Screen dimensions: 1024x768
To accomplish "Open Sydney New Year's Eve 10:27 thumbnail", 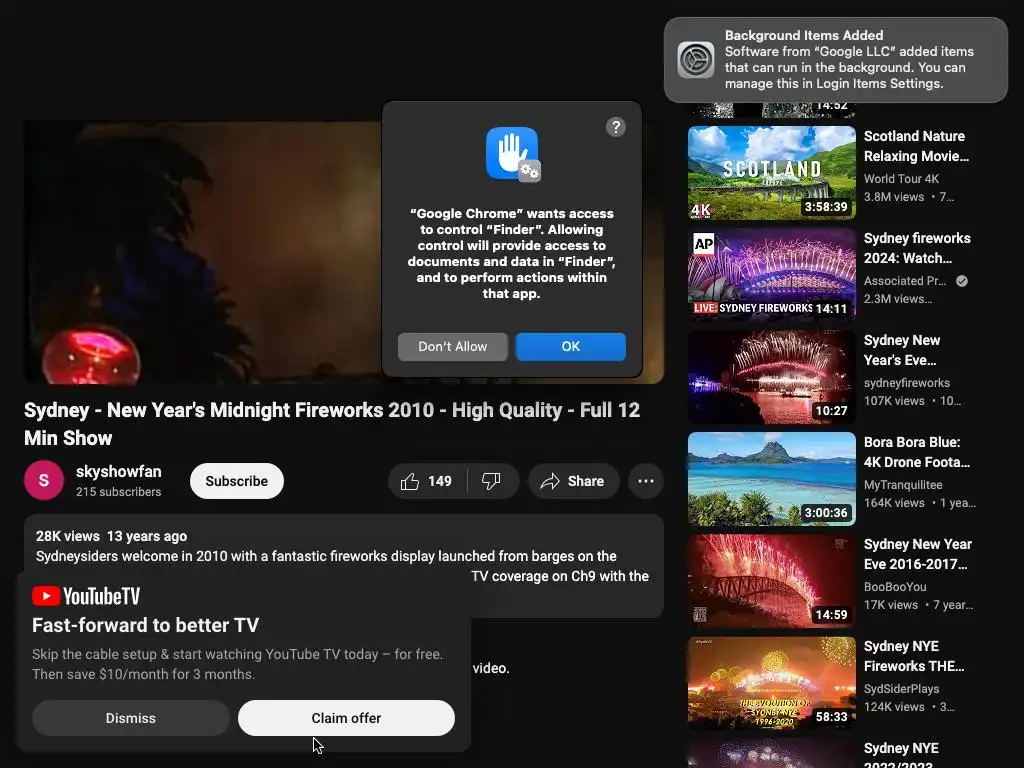I will tap(771, 377).
